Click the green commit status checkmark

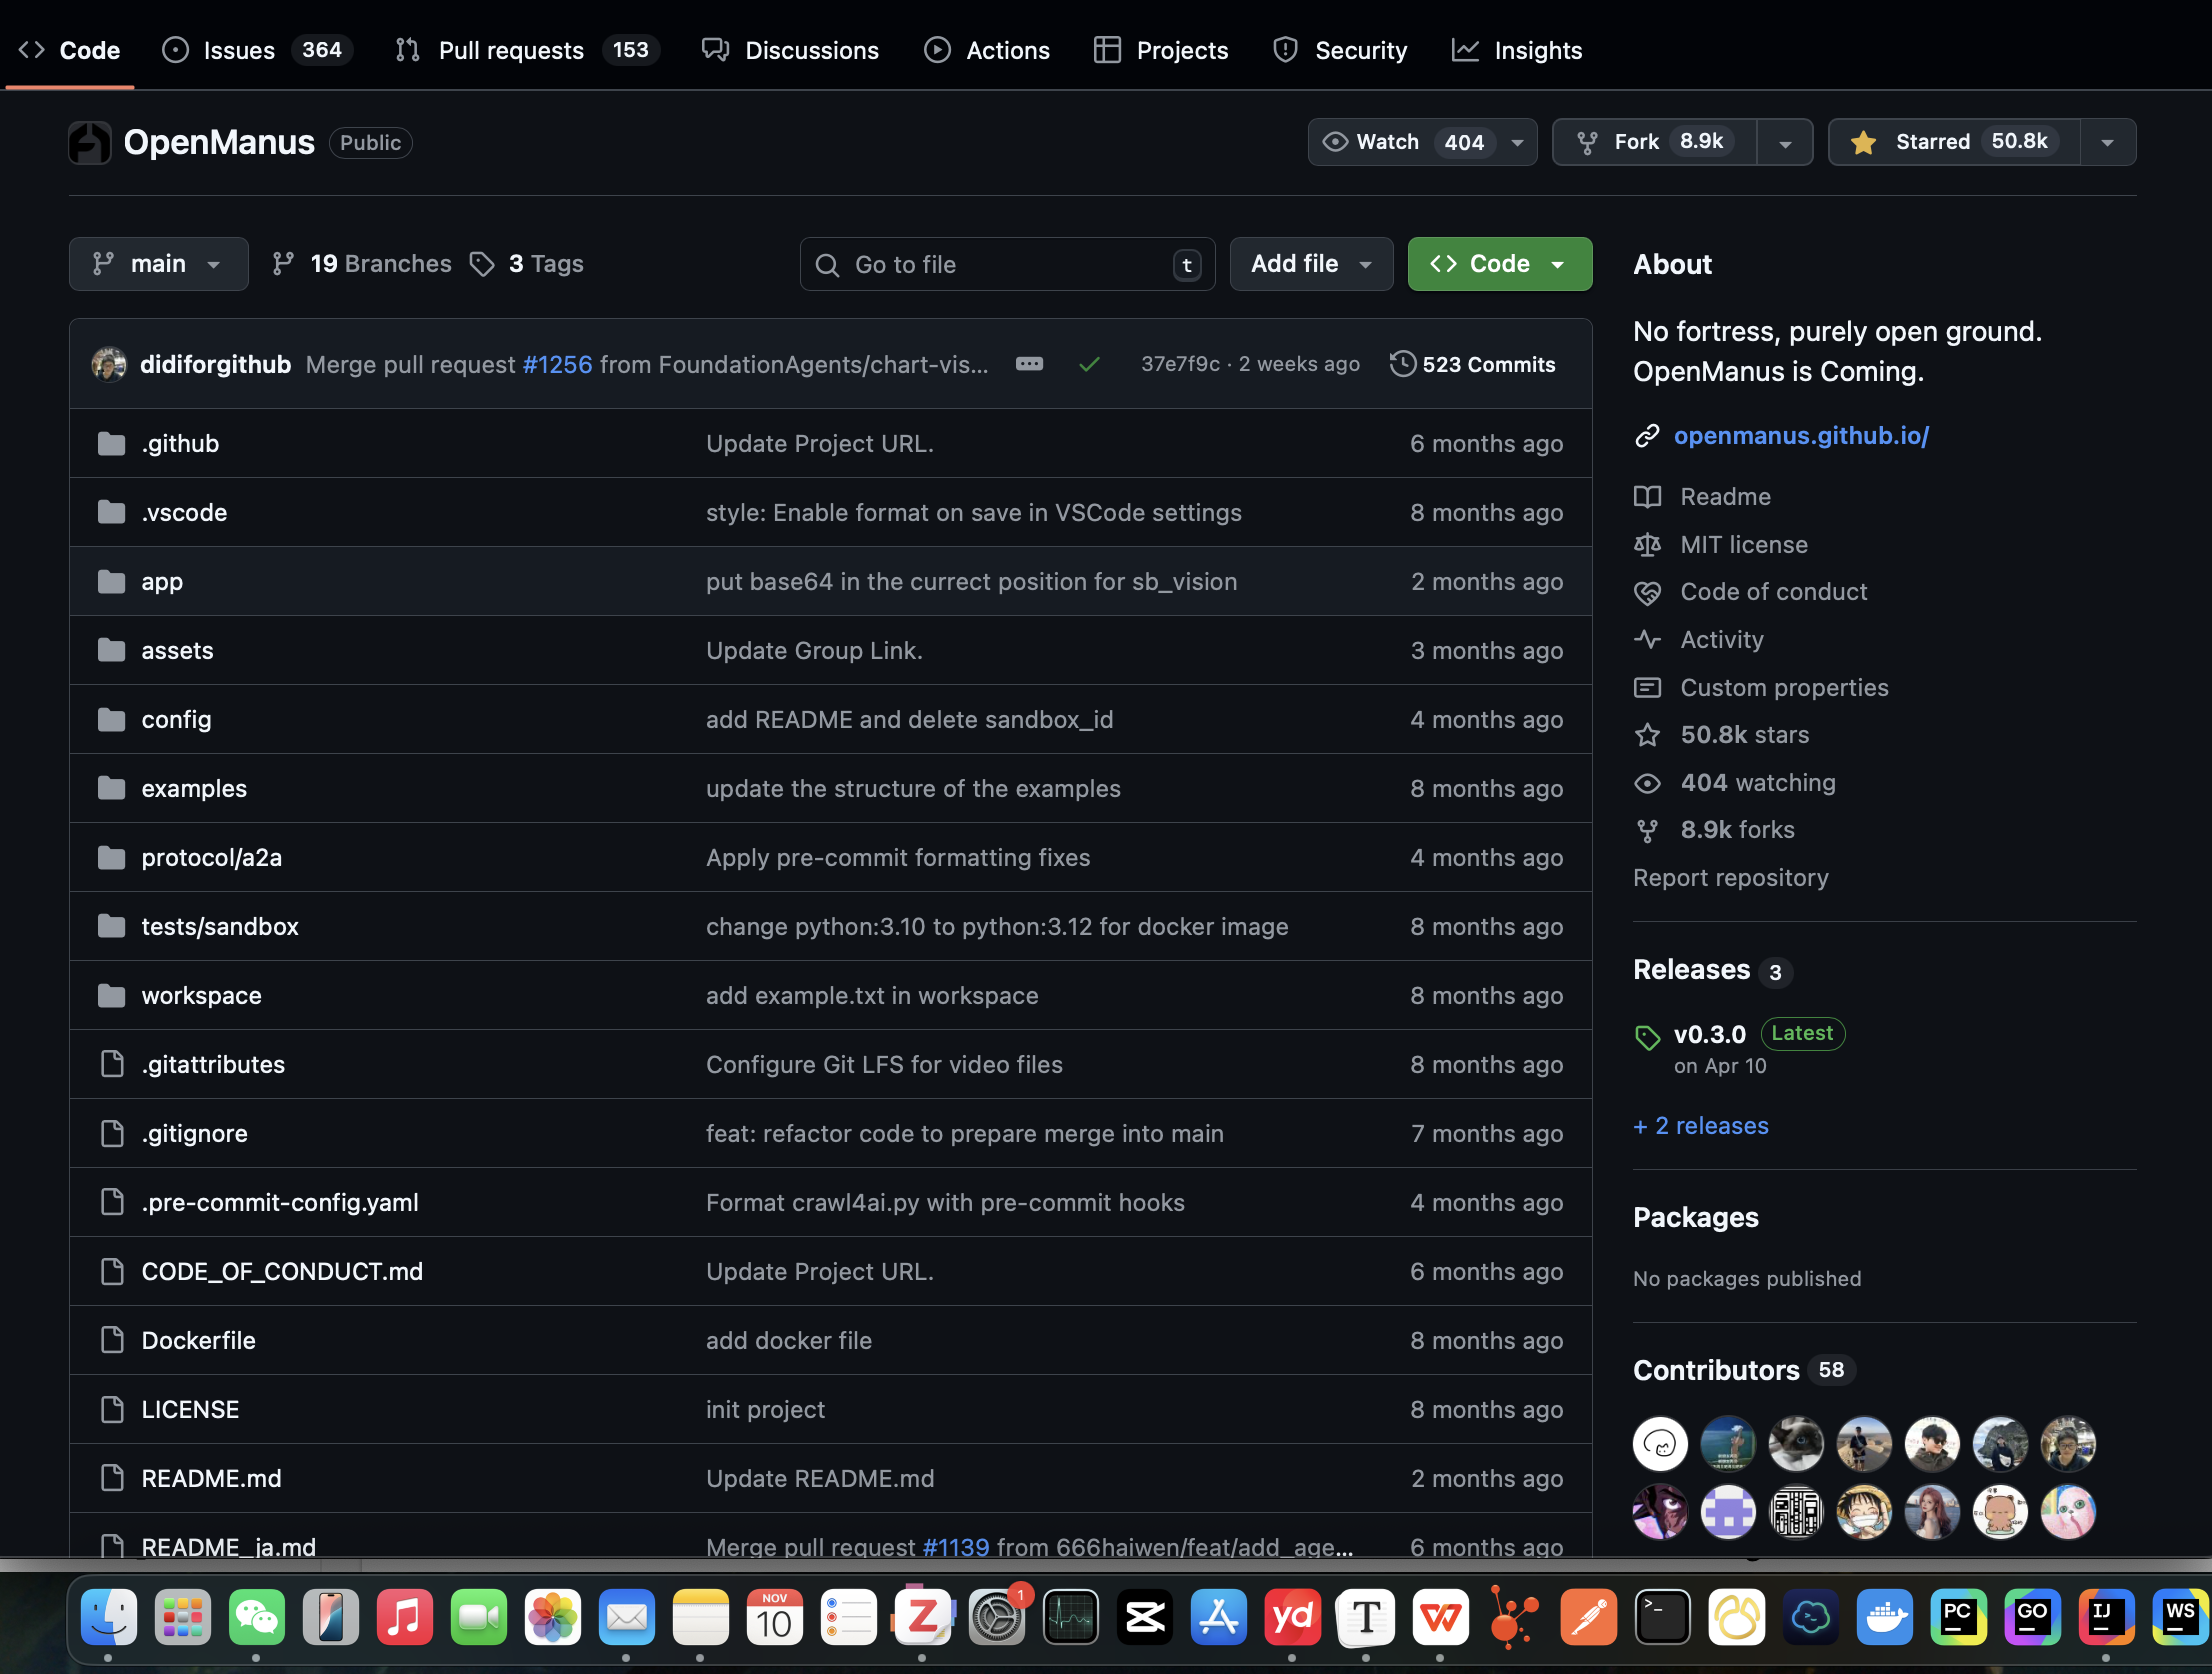(x=1089, y=364)
